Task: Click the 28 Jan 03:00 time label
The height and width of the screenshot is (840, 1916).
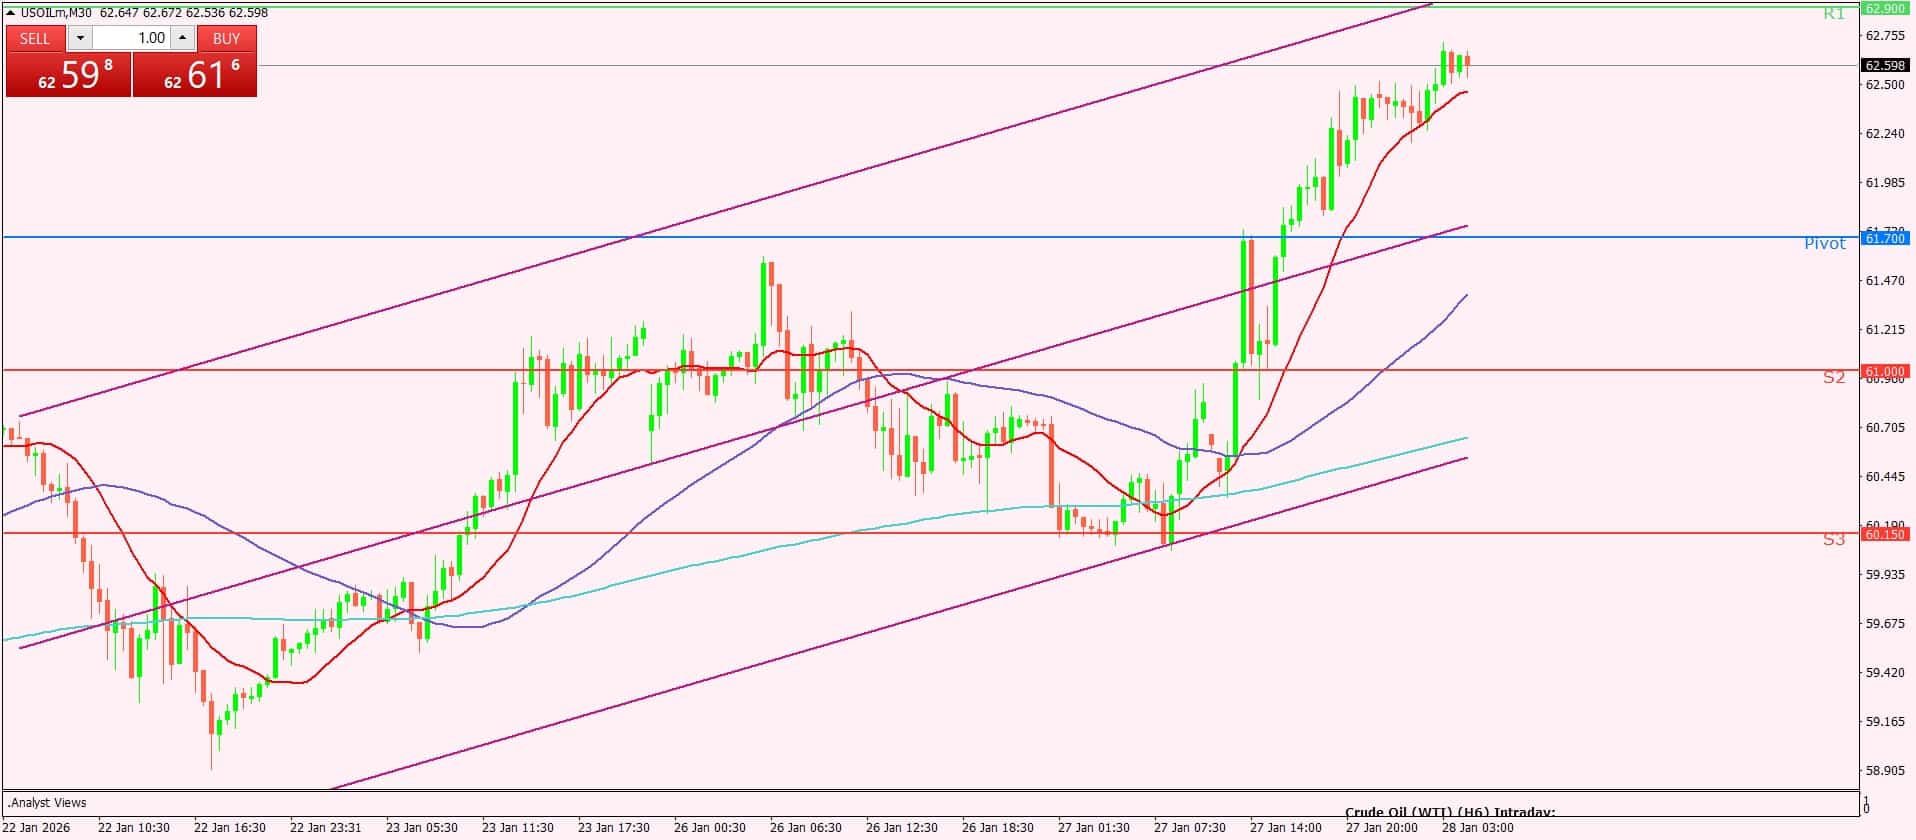Action: point(1478,828)
